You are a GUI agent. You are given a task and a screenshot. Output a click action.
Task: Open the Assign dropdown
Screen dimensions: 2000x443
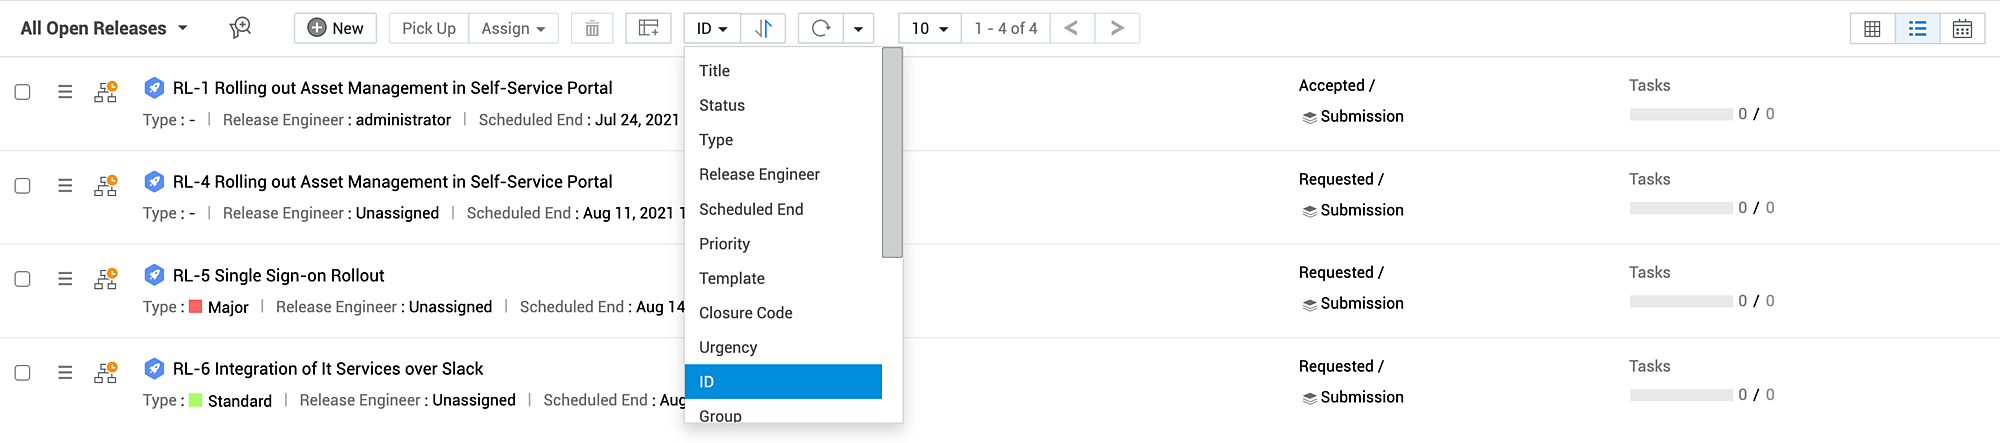(513, 28)
